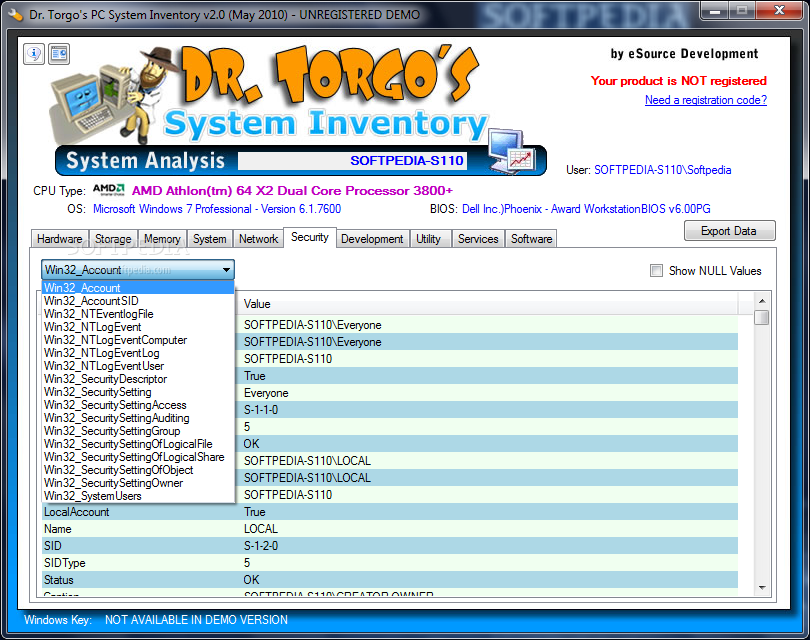This screenshot has height=640, width=810.
Task: Click the Status row label
Action: (58, 580)
